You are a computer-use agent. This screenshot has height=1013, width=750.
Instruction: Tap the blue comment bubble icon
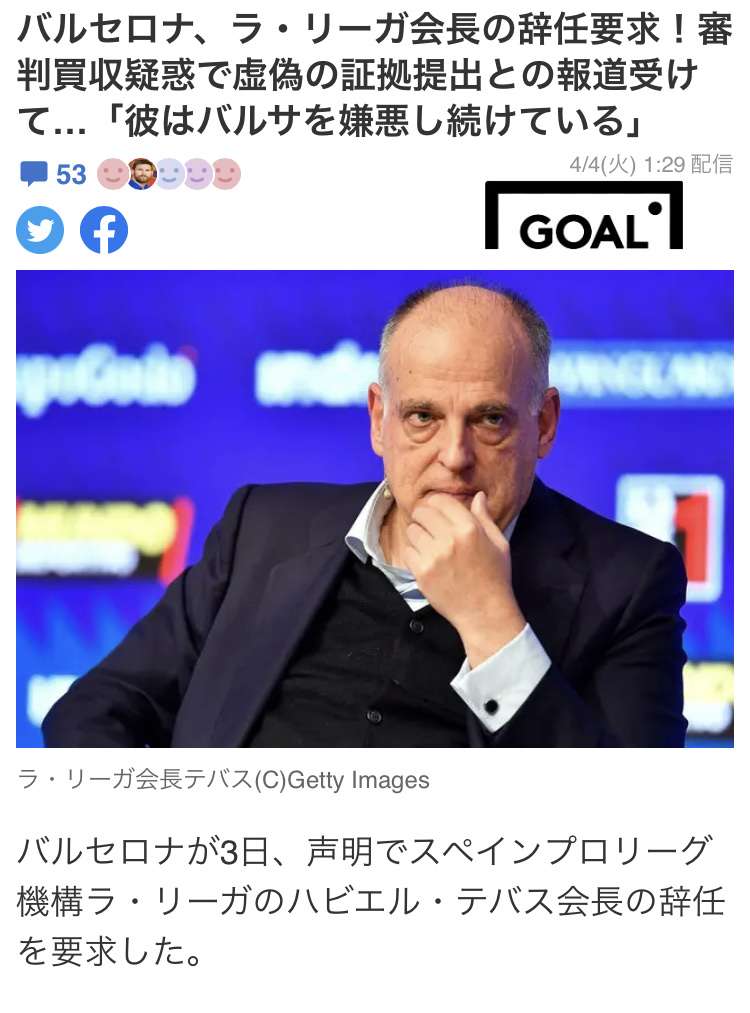[34, 174]
